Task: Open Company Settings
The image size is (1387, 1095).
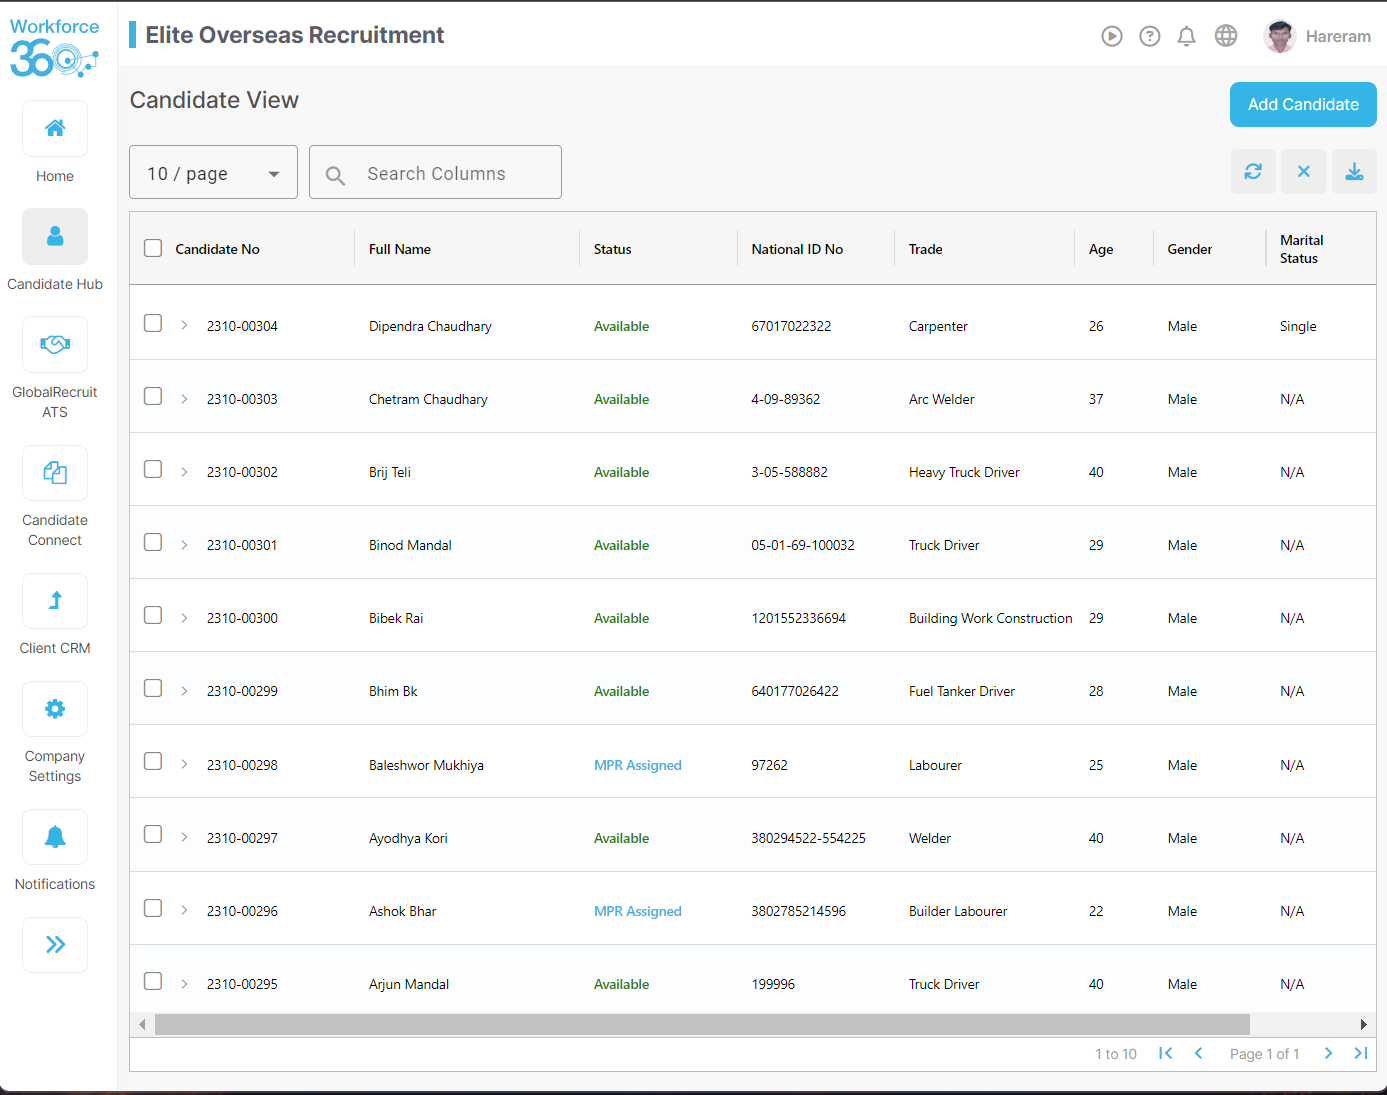Action: pos(55,709)
